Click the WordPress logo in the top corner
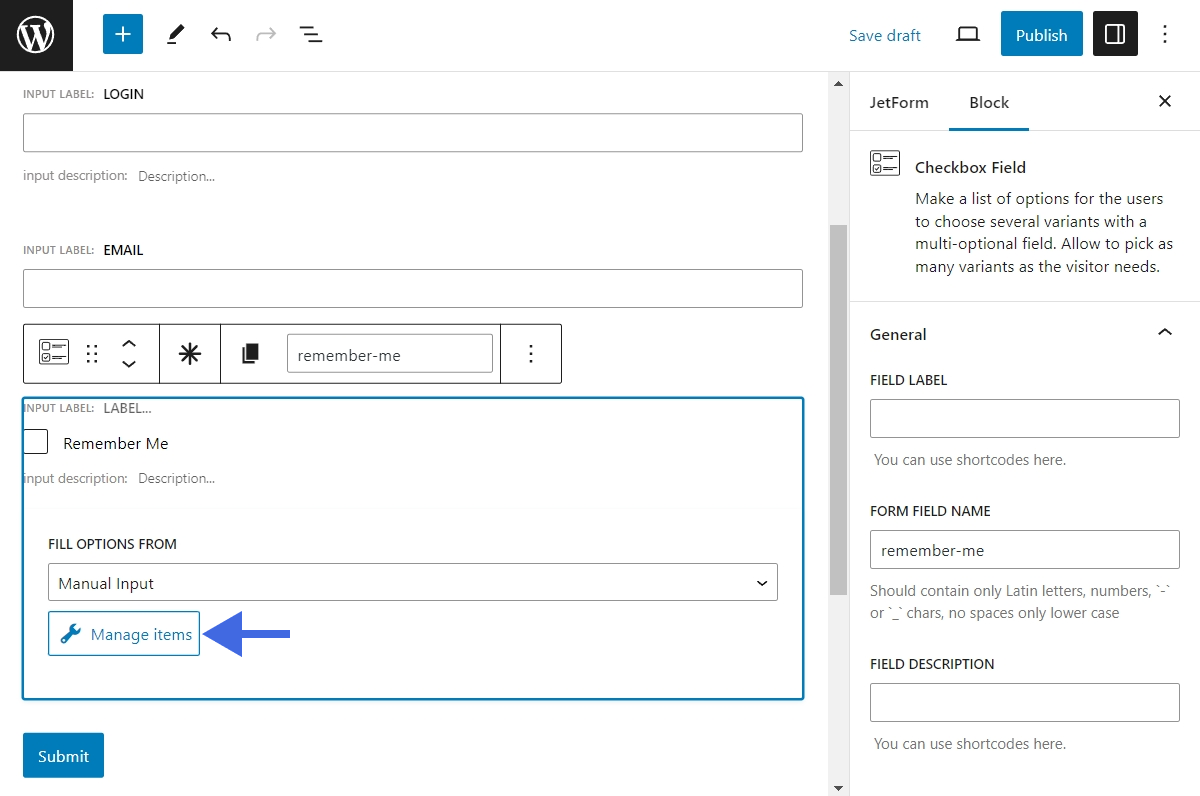 point(36,33)
